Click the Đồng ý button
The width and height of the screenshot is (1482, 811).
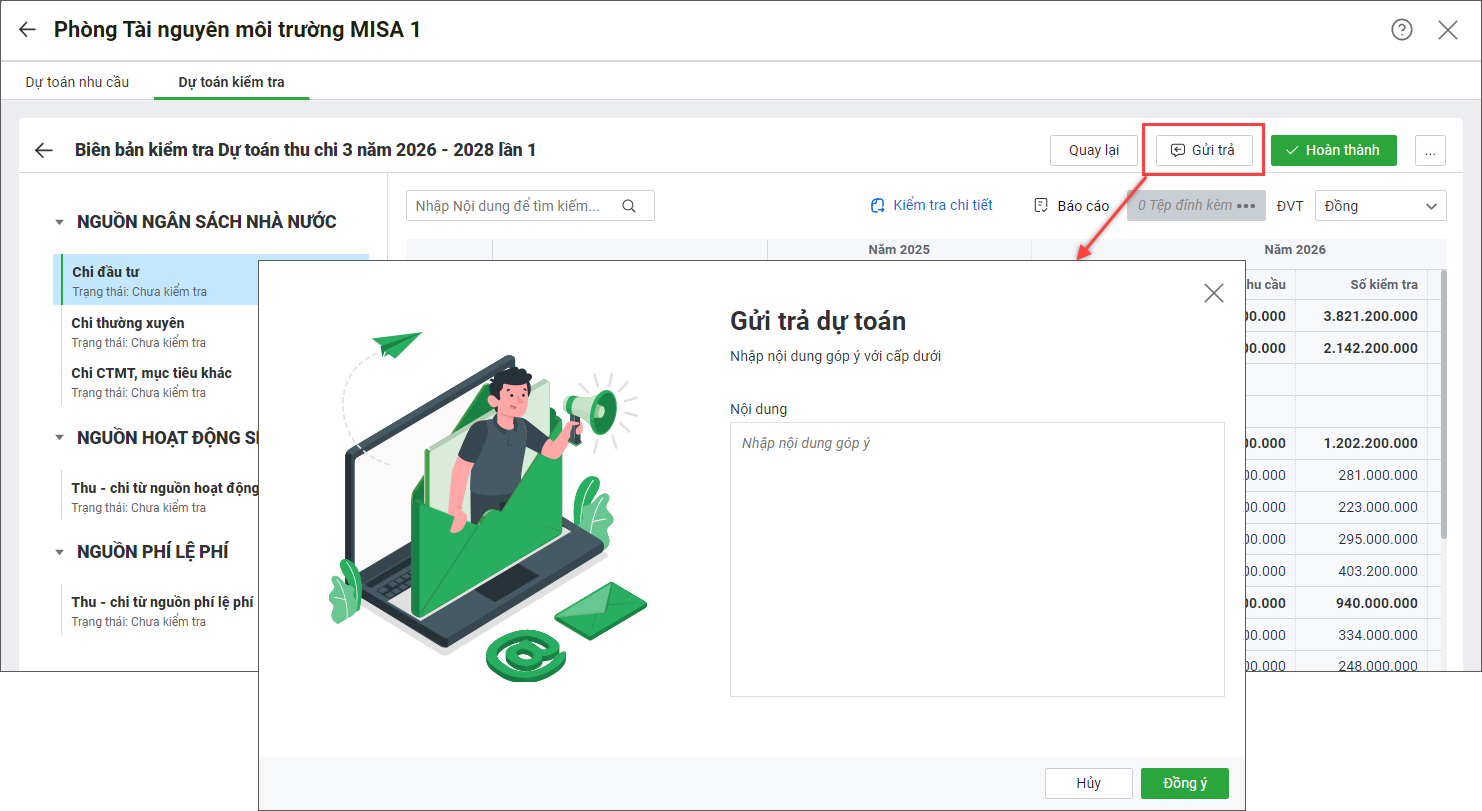point(1184,783)
